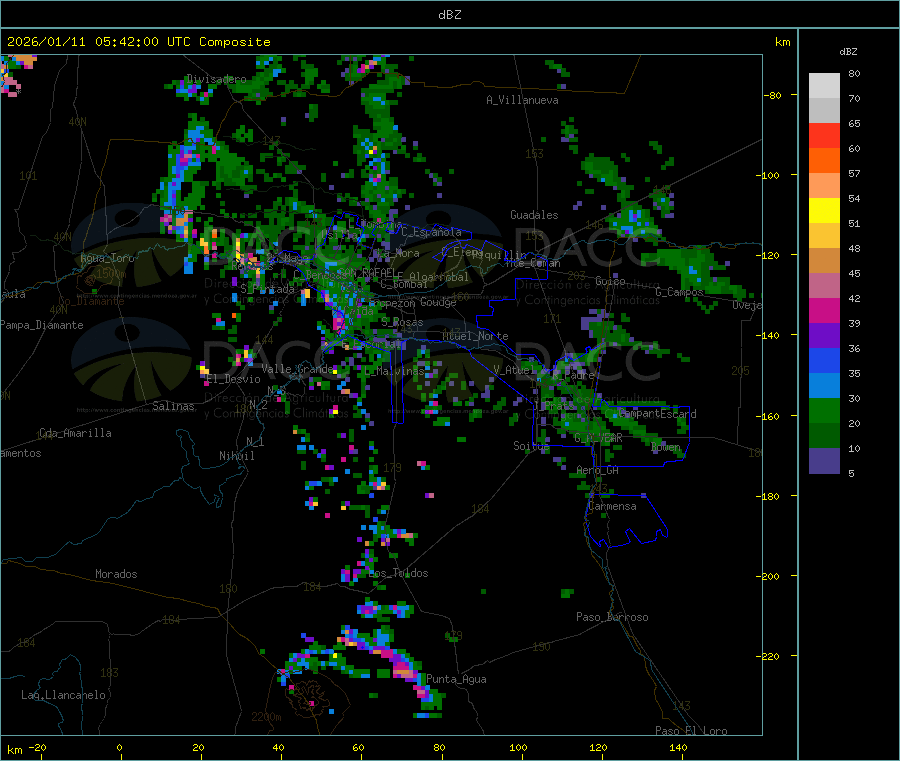Click the -160 km tick on right axis
Image resolution: width=900 pixels, height=761 pixels.
tap(767, 416)
